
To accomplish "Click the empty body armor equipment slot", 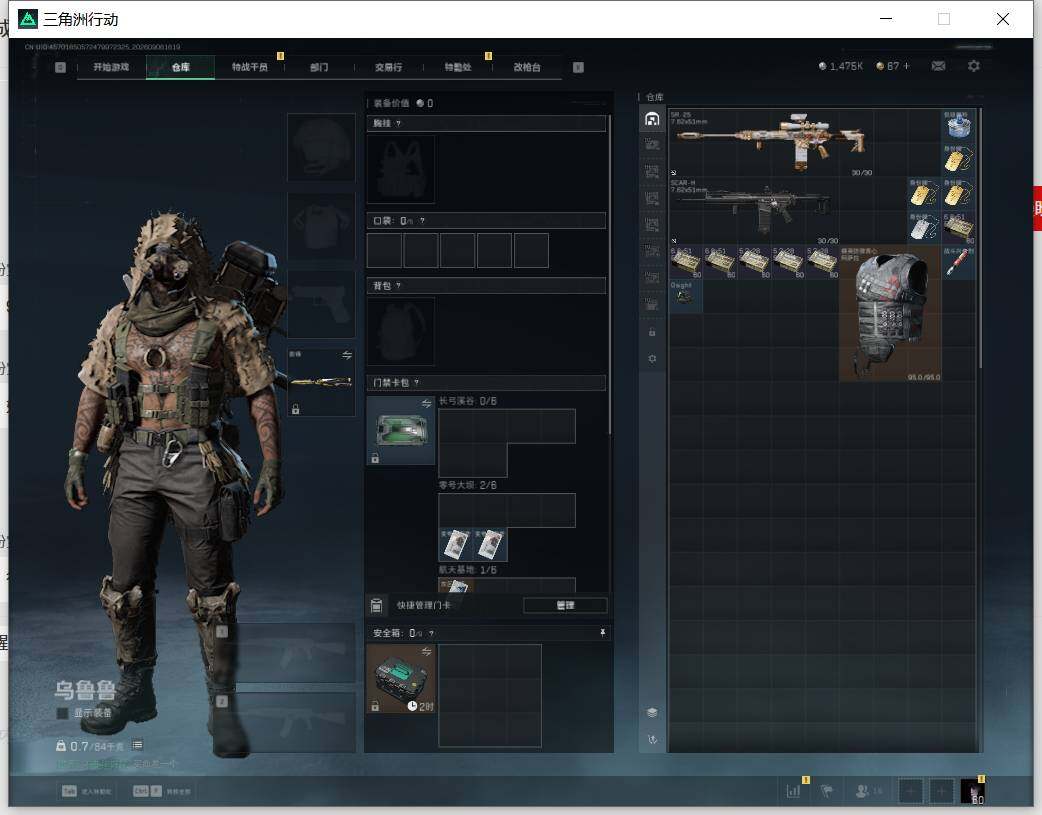I will 321,226.
